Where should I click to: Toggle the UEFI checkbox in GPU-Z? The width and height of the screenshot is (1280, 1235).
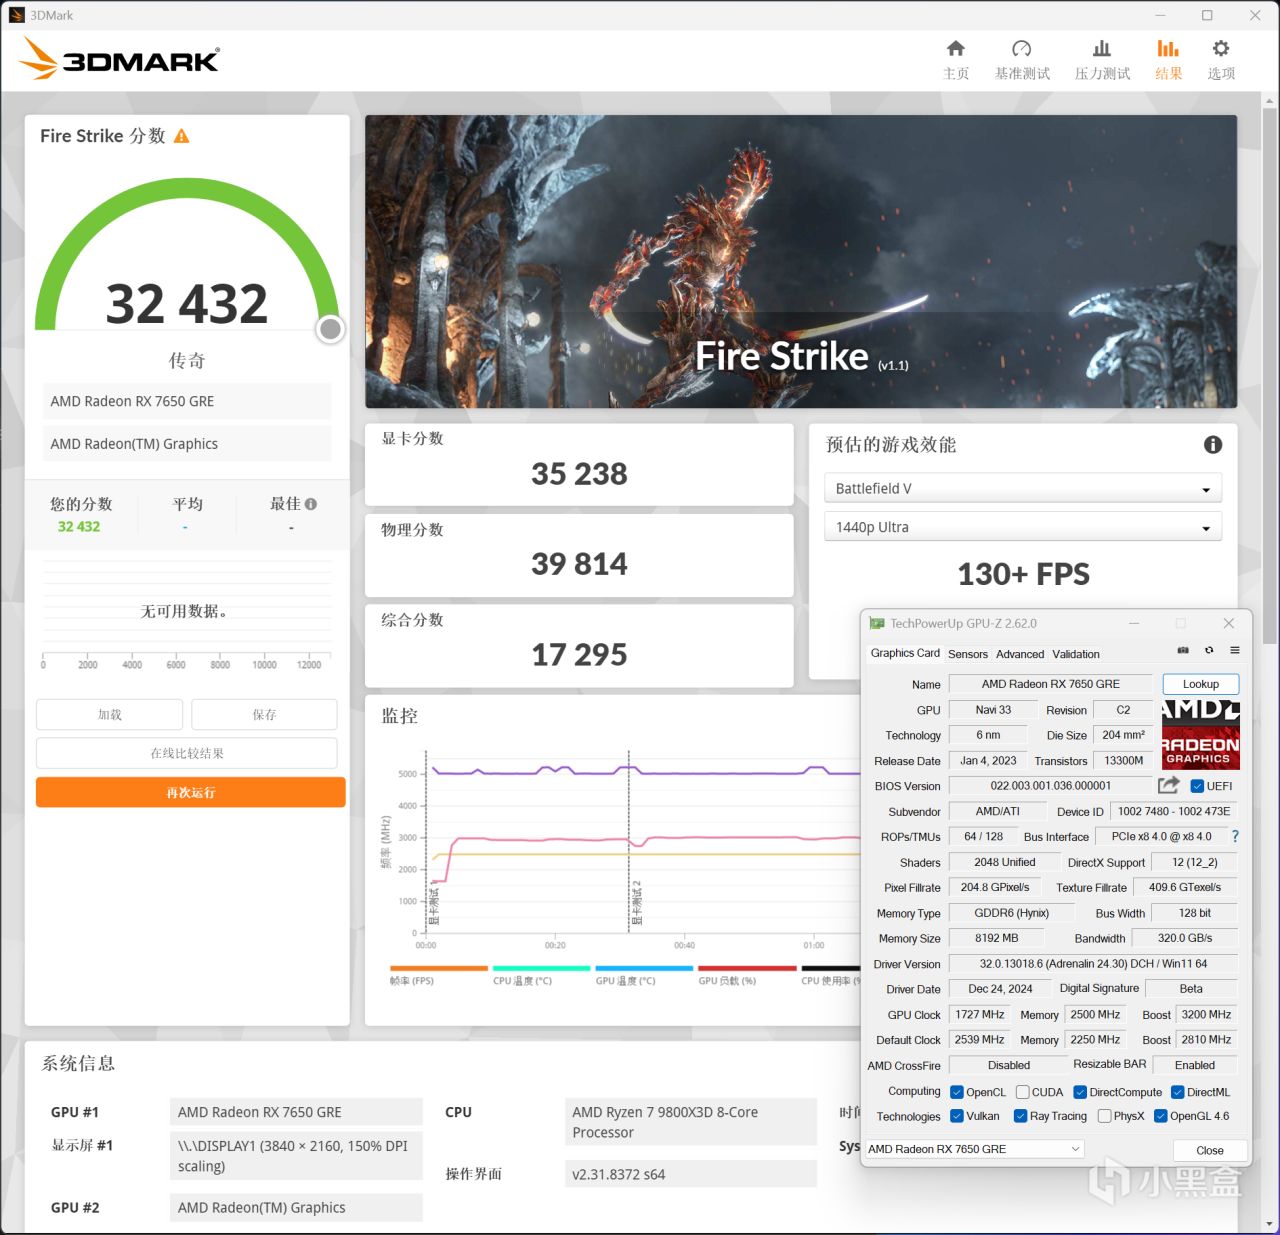coord(1197,786)
